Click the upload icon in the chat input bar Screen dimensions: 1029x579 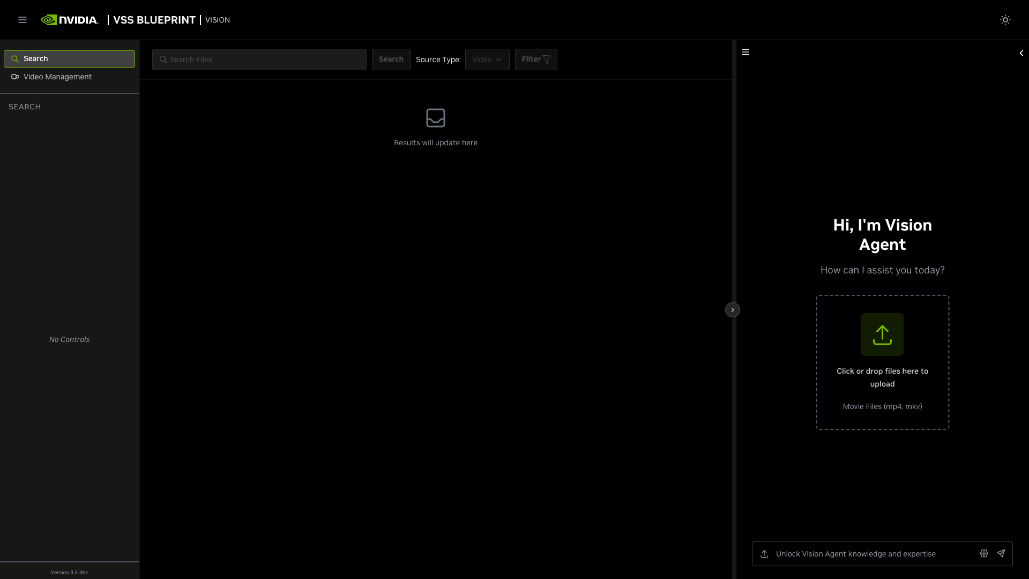(765, 554)
